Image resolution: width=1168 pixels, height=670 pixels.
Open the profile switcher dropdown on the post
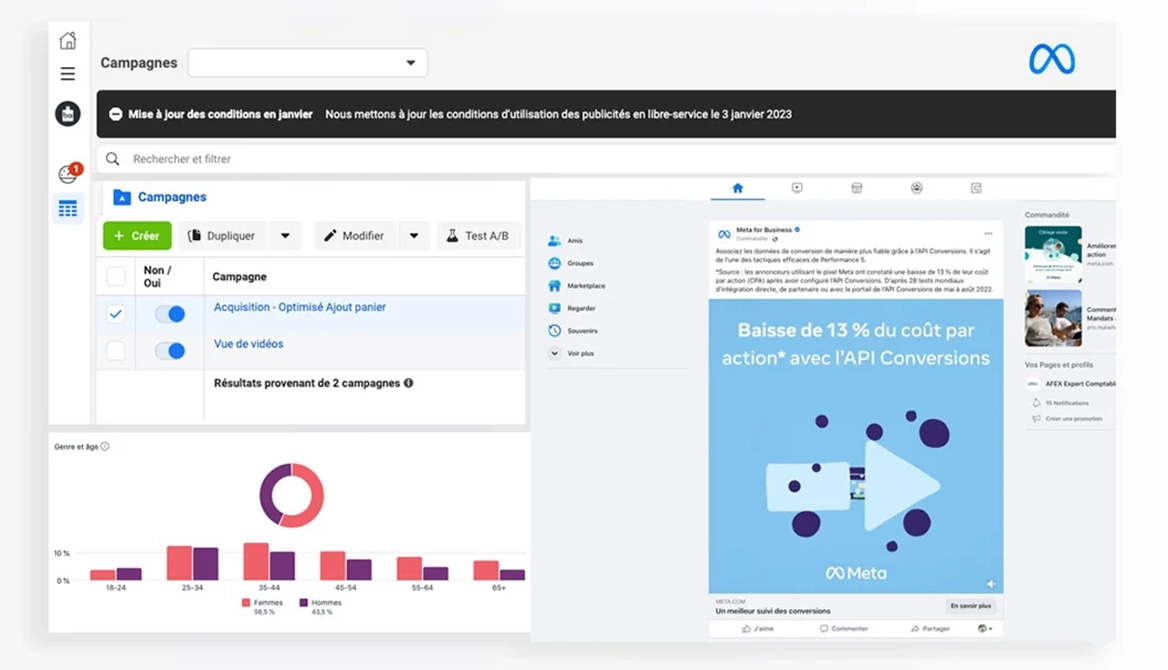(985, 628)
